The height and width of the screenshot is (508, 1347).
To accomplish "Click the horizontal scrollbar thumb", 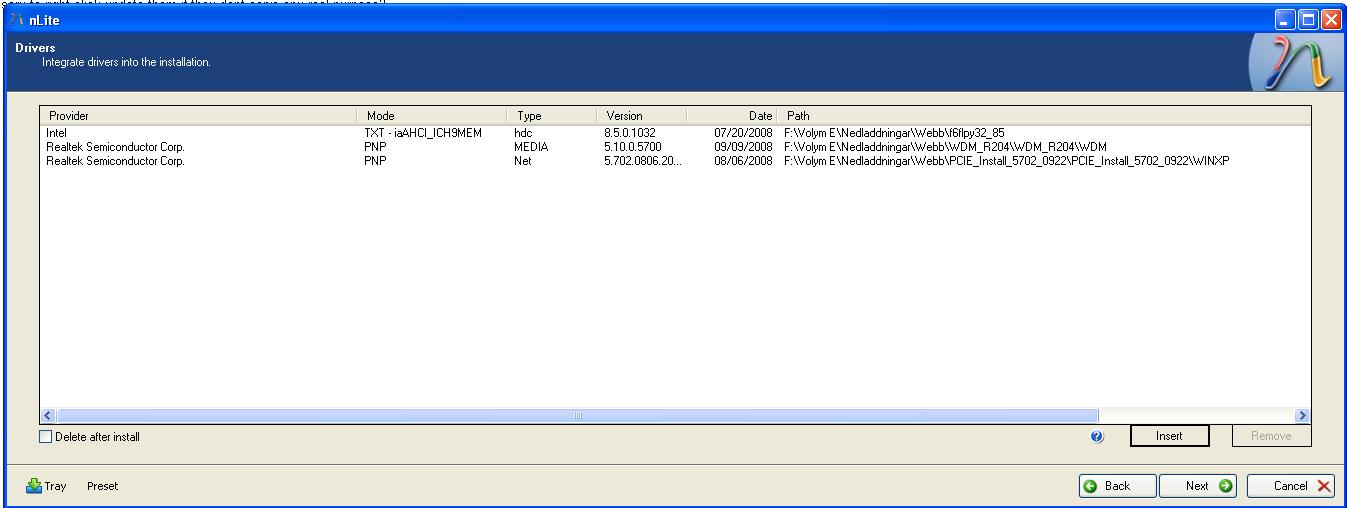I will tap(577, 415).
